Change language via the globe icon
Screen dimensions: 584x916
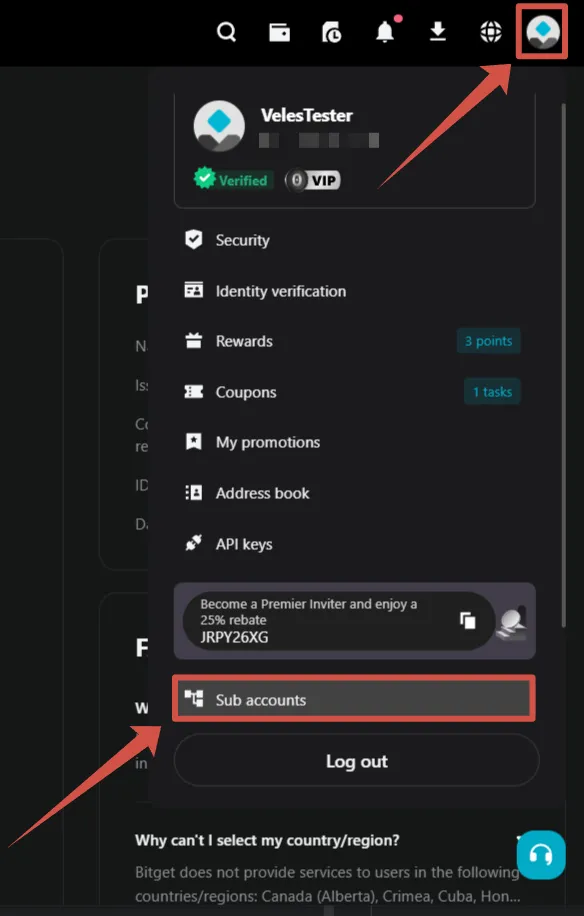coord(489,32)
